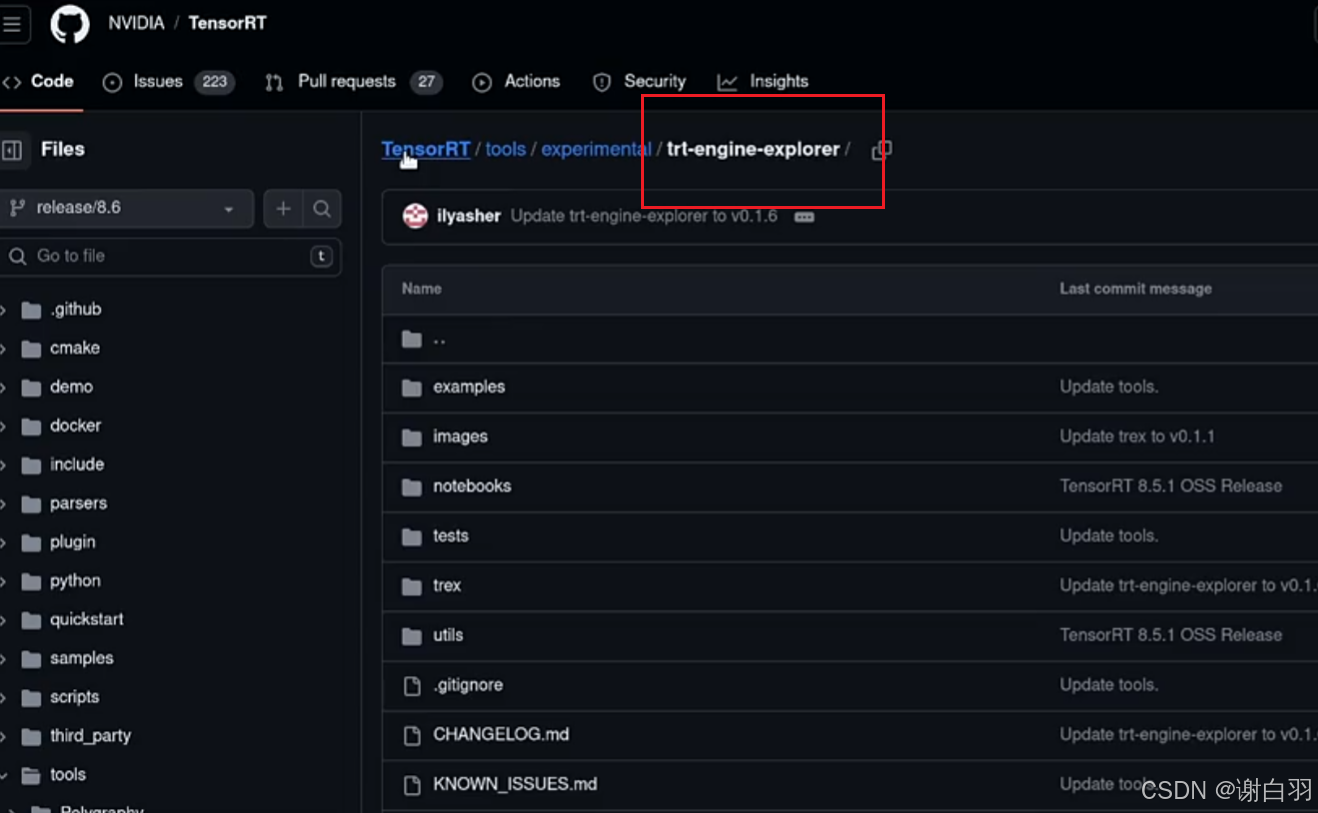Click folder icon of notebooks row
Viewport: 1318px width, 813px height.
411,487
